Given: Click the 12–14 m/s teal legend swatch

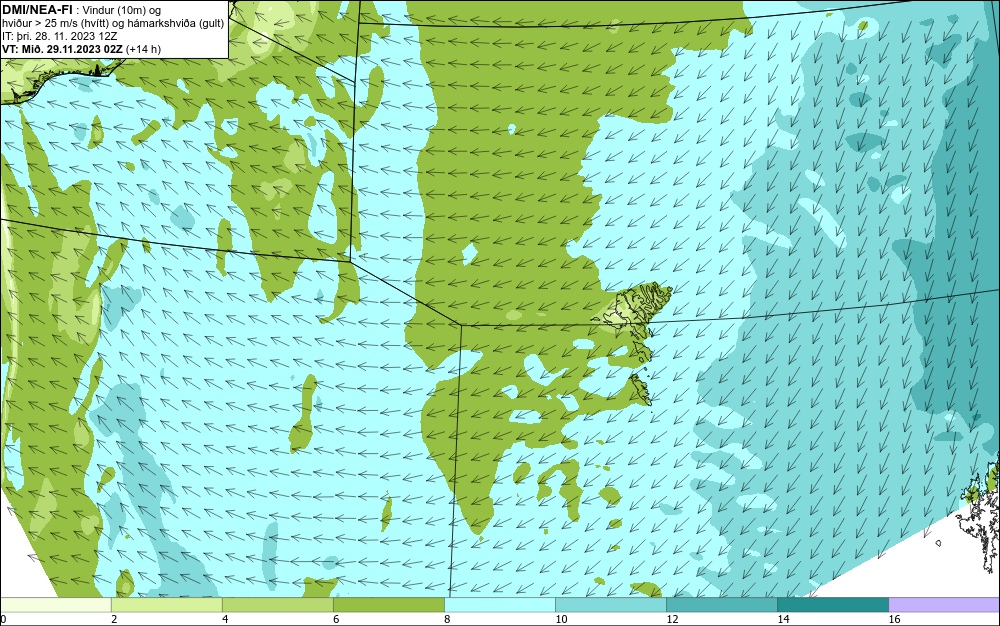Looking at the screenshot, I should pyautogui.click(x=721, y=604).
